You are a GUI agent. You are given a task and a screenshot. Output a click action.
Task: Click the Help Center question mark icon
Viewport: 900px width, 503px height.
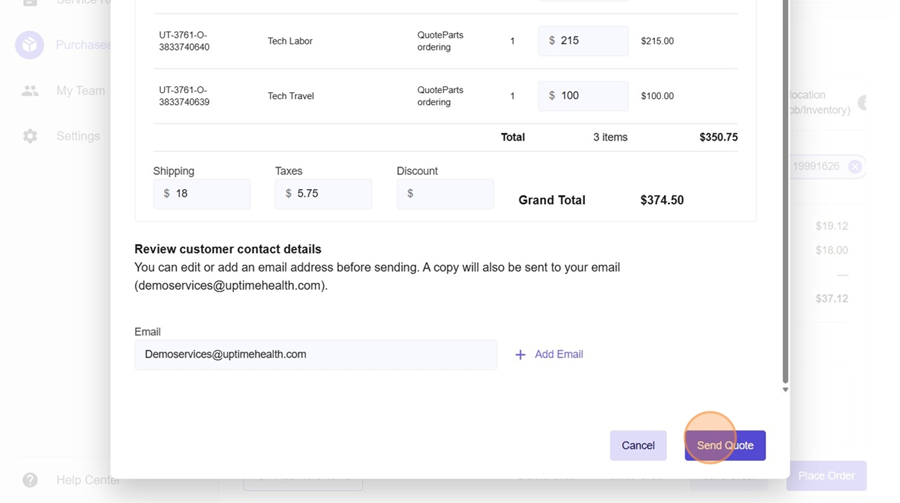(30, 480)
